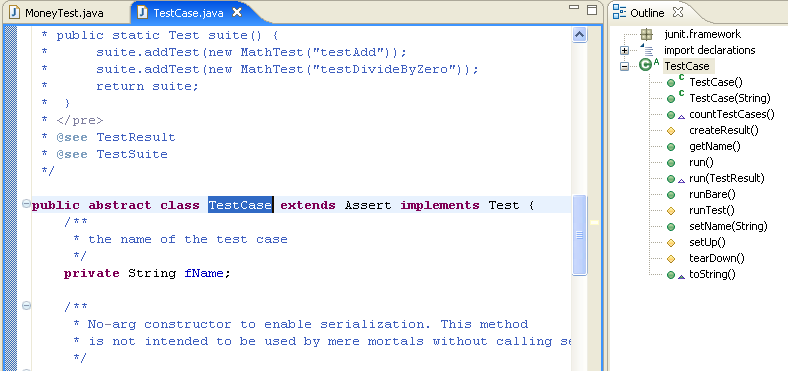Select runTest() in the Outline
The image size is (788, 371).
coord(712,210)
